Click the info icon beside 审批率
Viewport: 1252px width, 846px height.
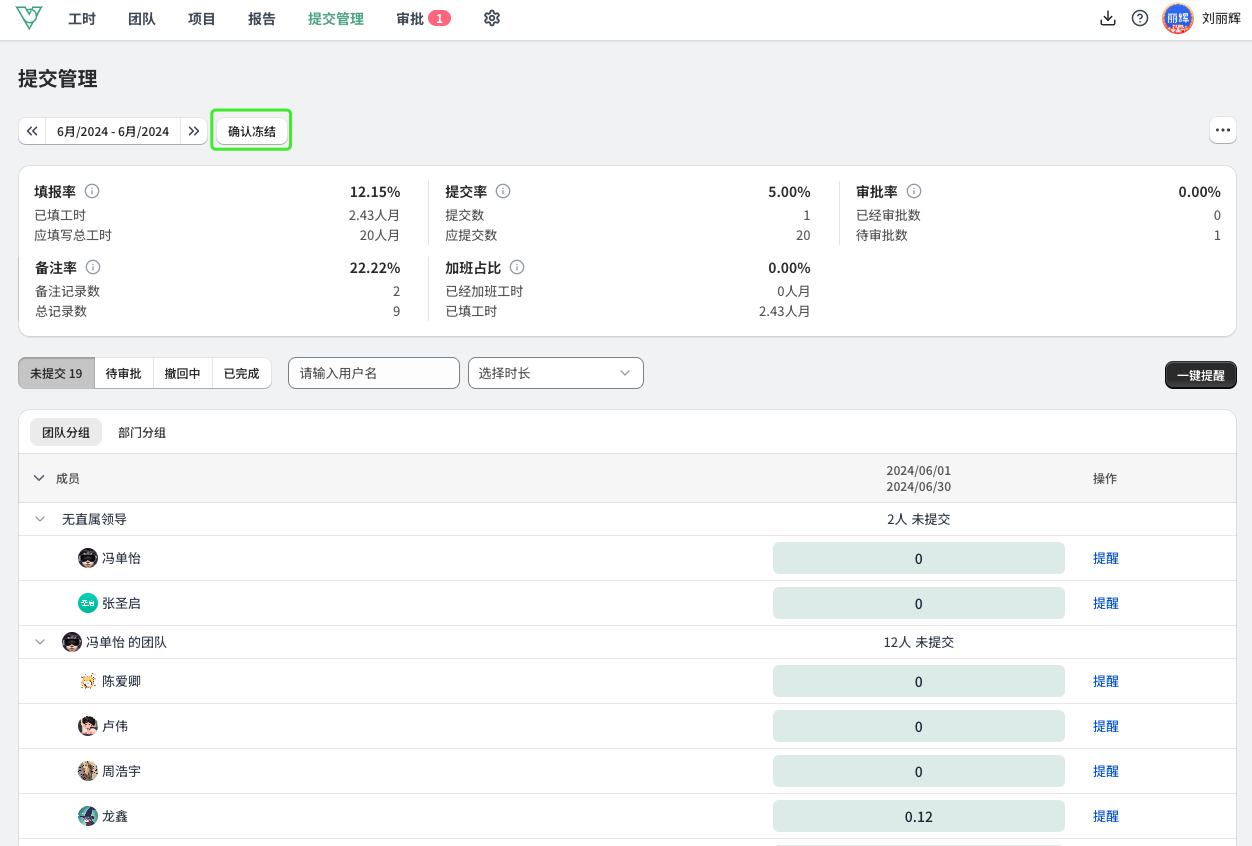(914, 191)
